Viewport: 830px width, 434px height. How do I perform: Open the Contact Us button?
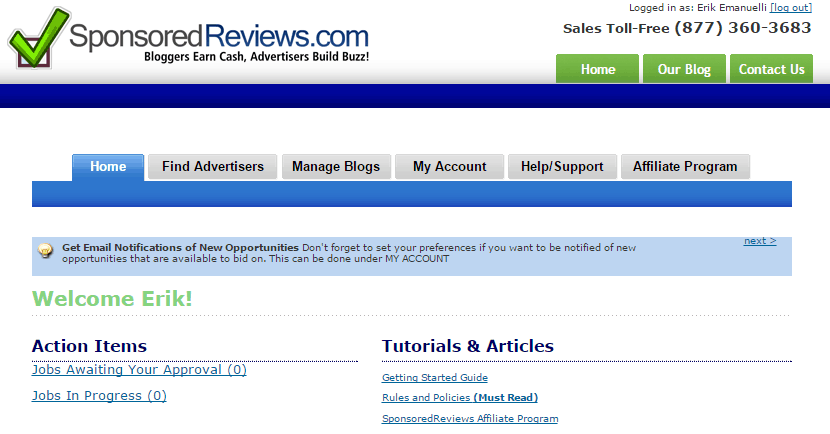(771, 69)
